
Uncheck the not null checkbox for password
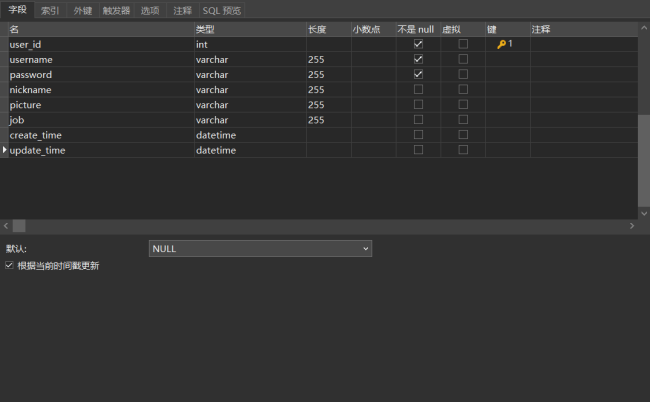[418, 74]
